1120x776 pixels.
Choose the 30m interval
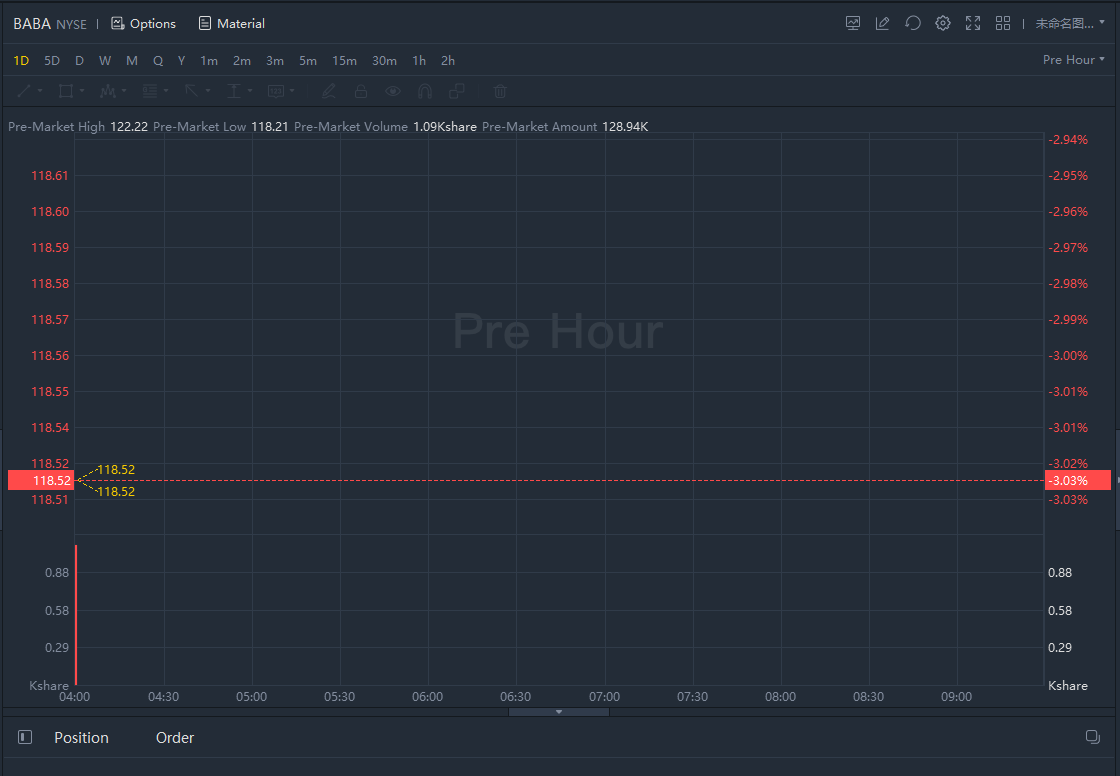pyautogui.click(x=384, y=61)
